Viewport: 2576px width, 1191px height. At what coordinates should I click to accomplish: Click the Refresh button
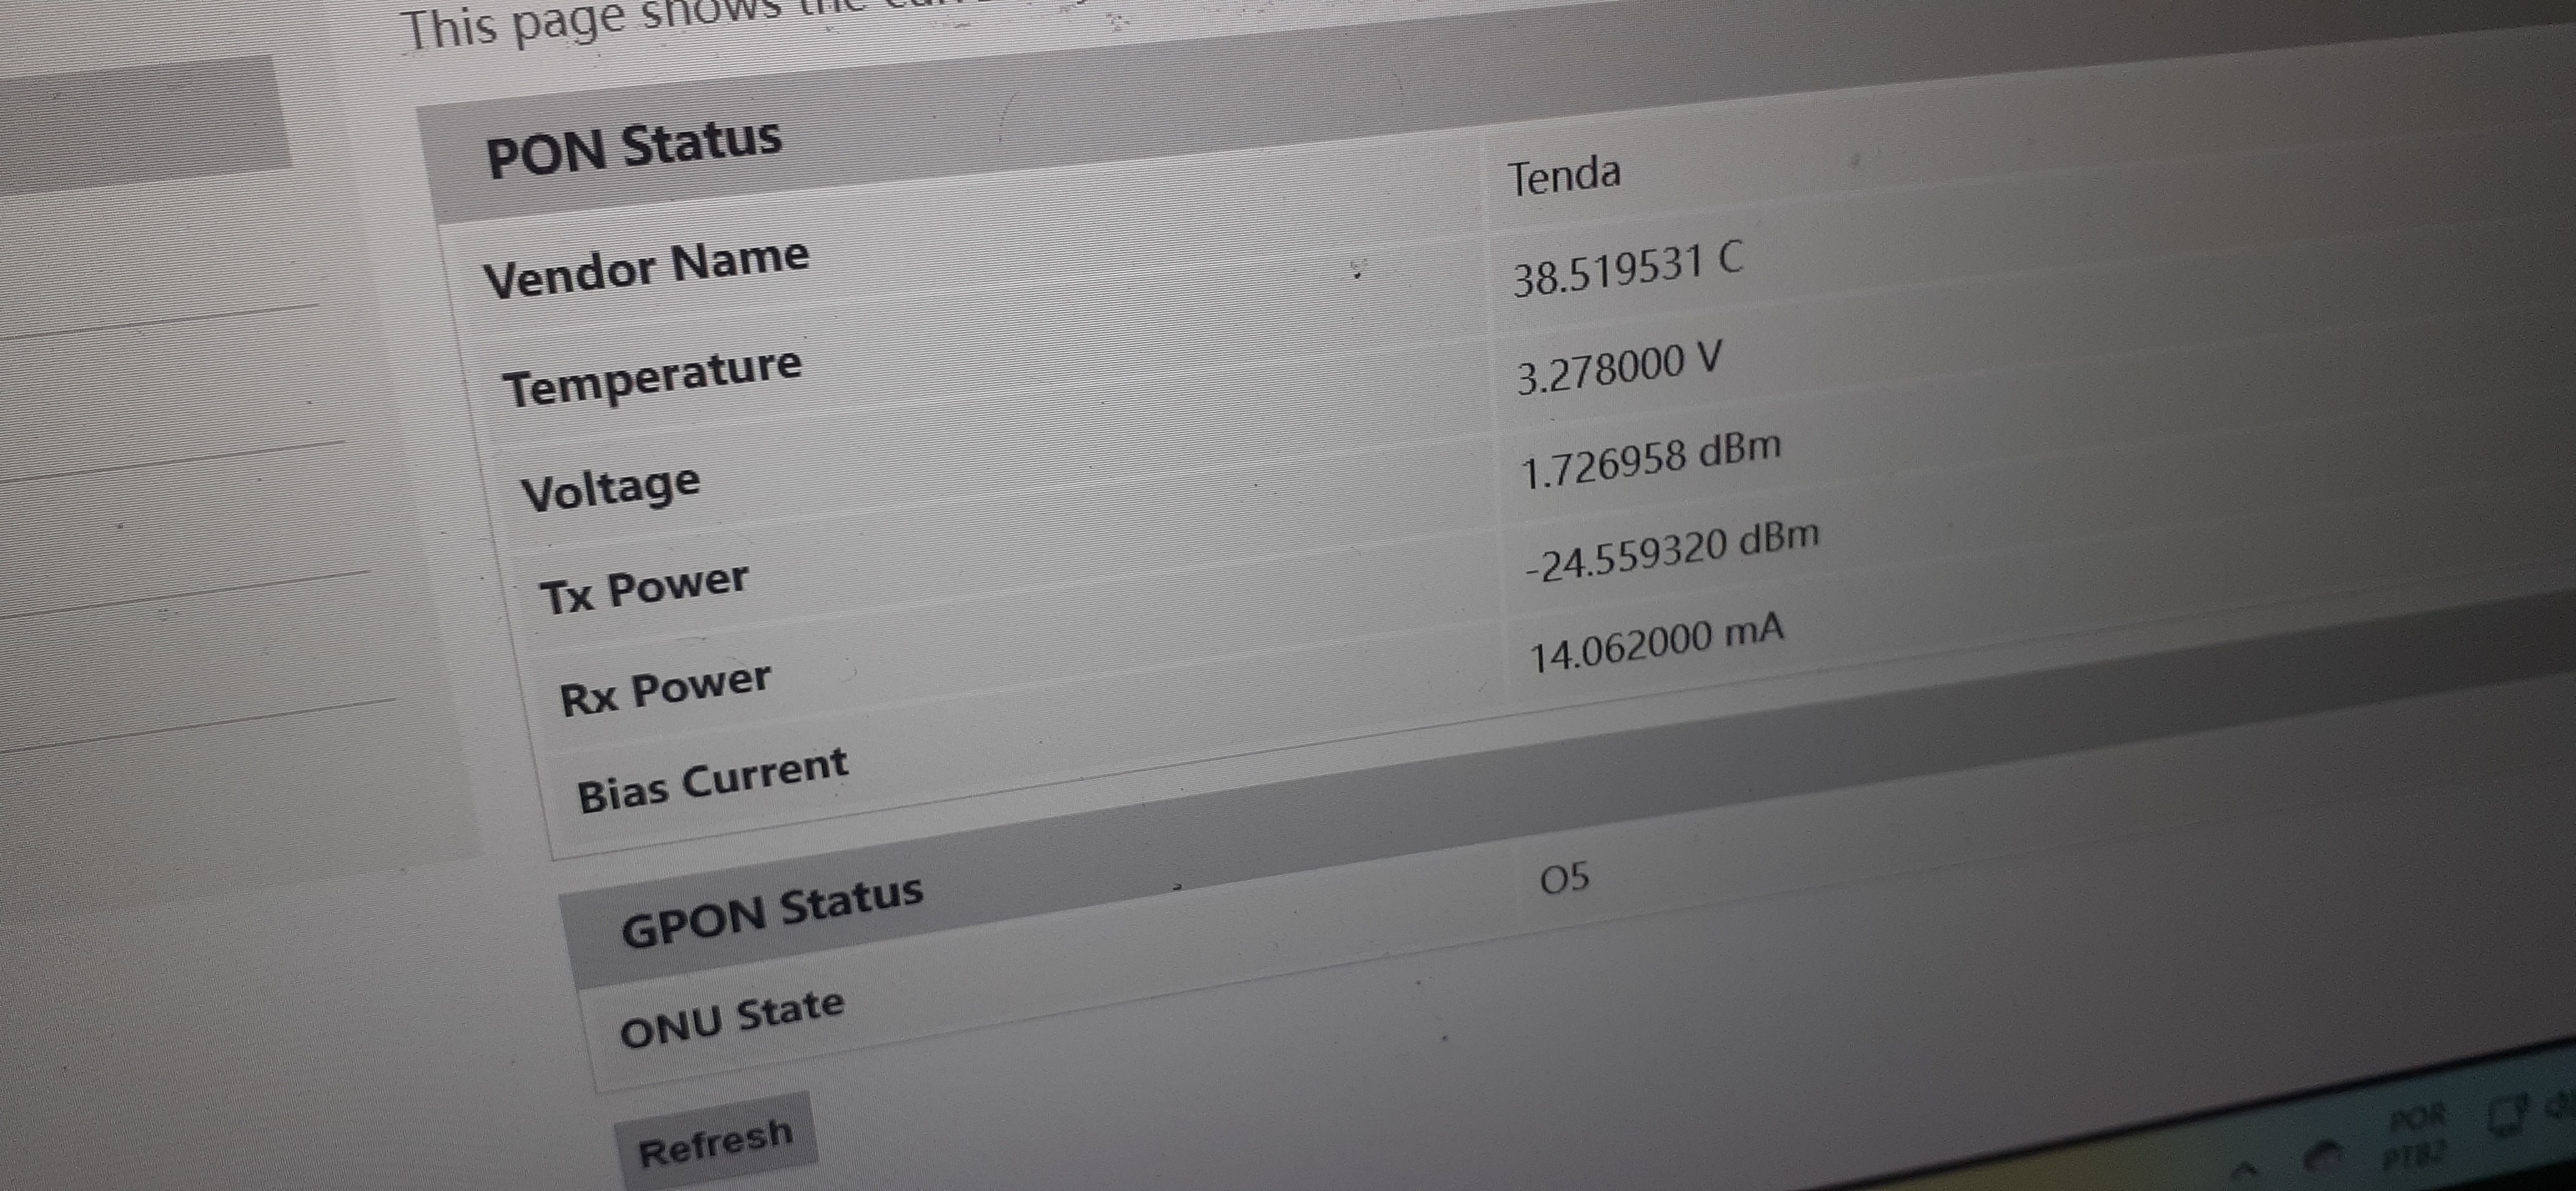[x=716, y=1142]
